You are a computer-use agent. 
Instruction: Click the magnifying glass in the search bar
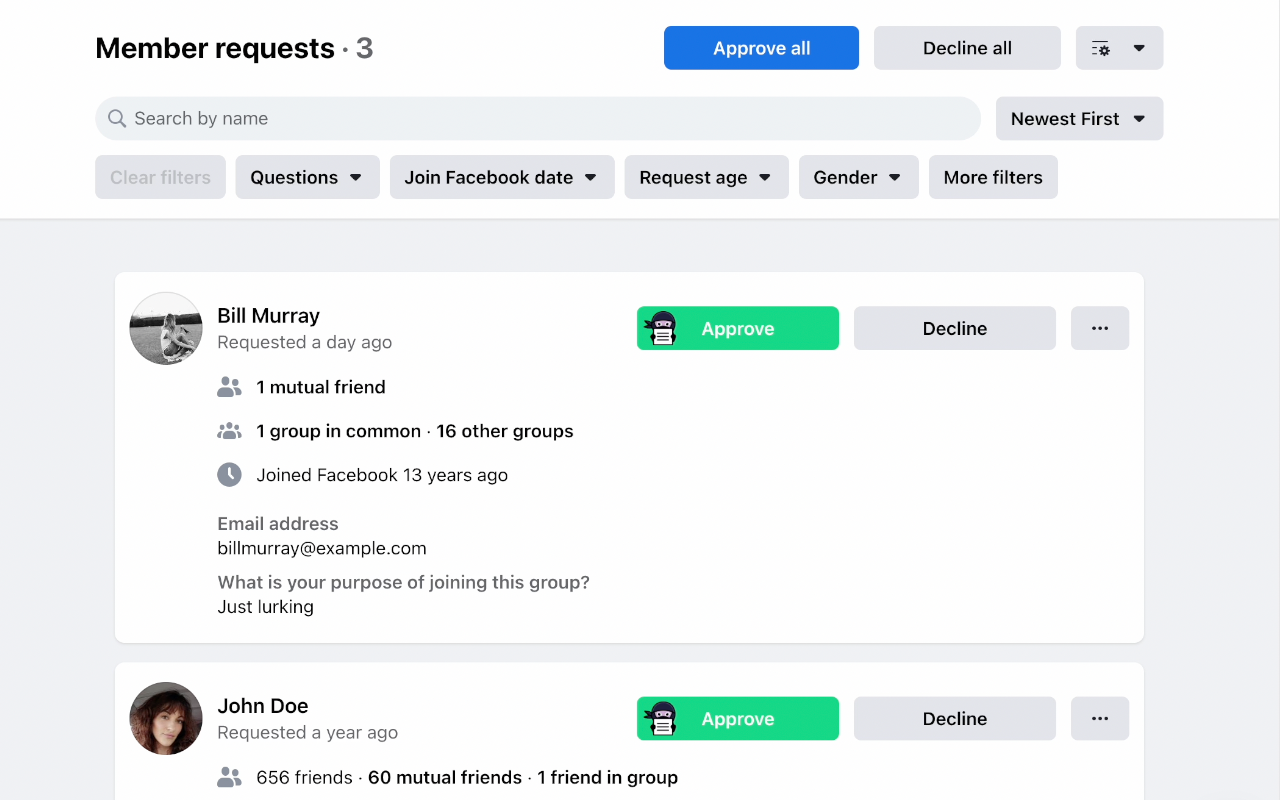tap(117, 118)
